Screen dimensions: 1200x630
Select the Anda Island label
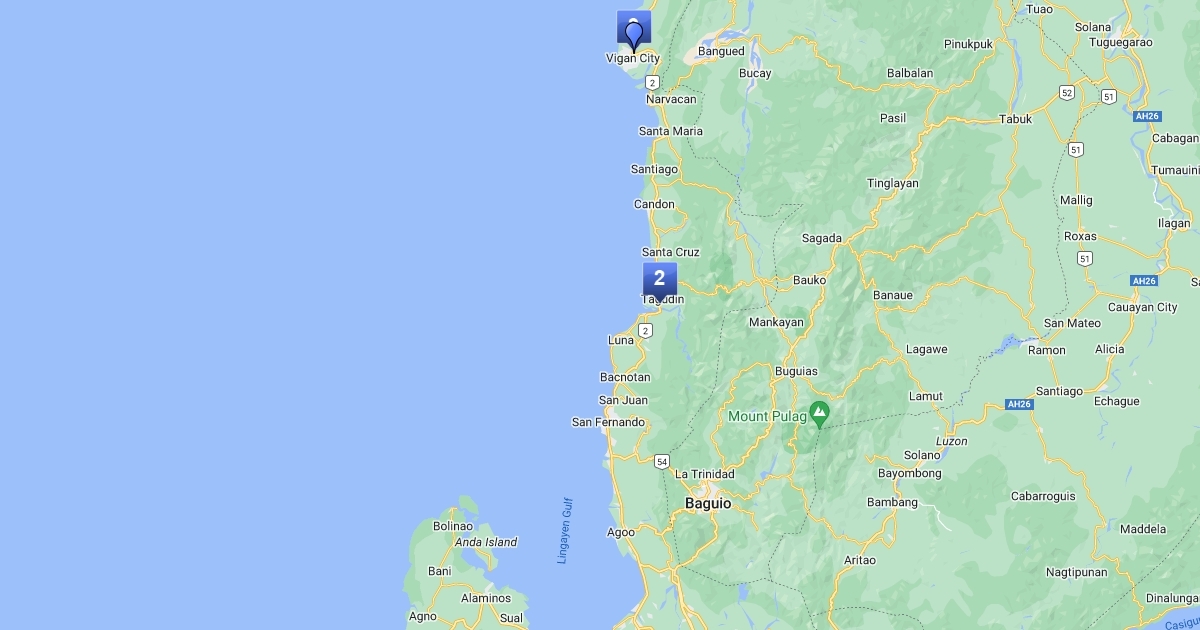(x=486, y=542)
